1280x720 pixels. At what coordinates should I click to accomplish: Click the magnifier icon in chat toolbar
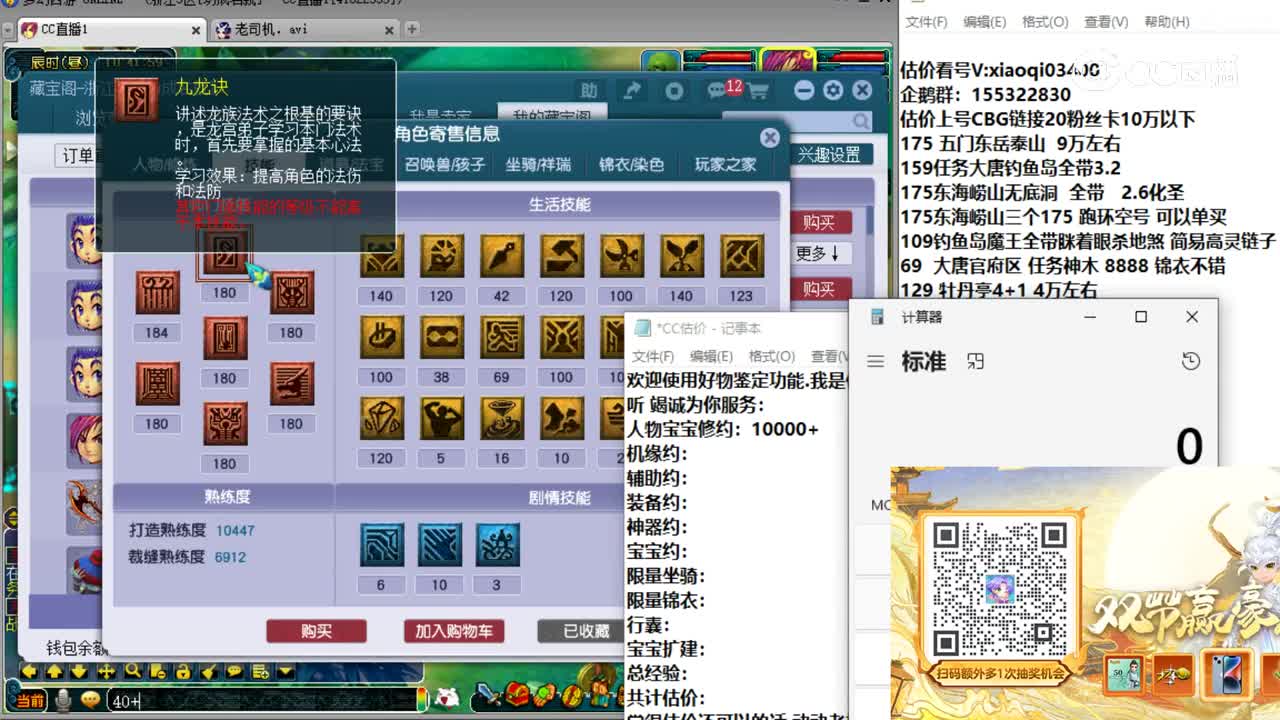click(x=132, y=671)
